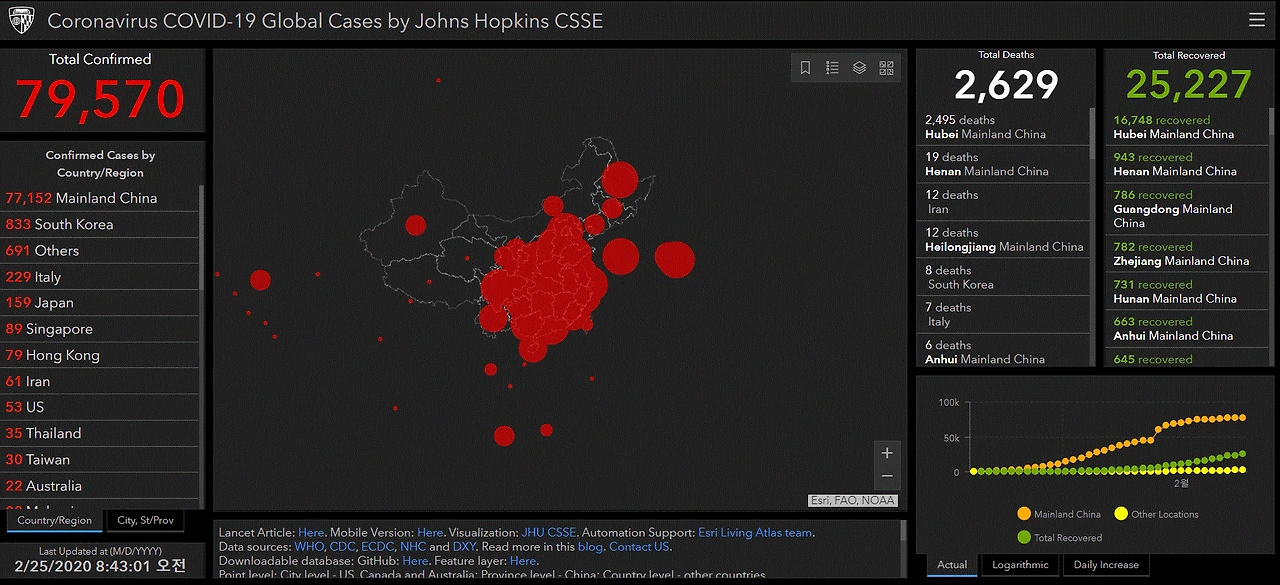Open the blog link
Viewport: 1280px width, 585px height.
click(590, 547)
